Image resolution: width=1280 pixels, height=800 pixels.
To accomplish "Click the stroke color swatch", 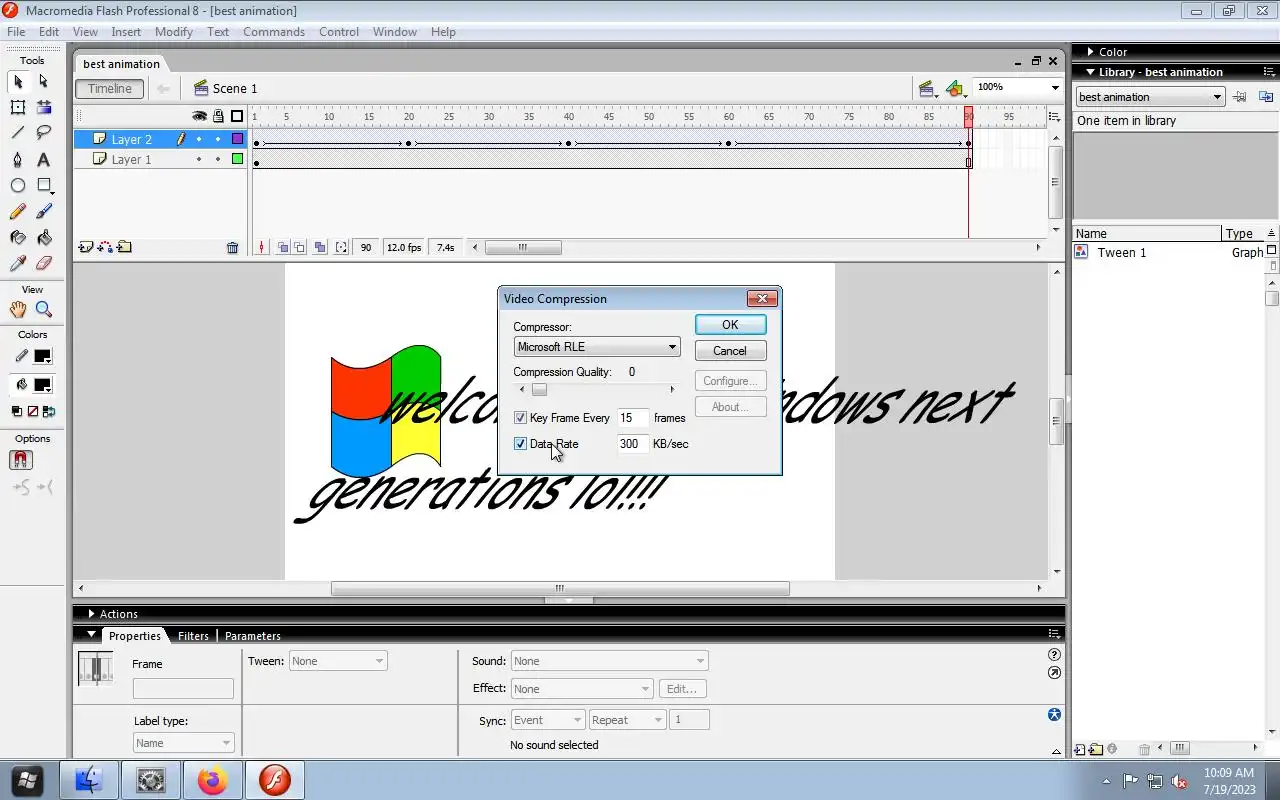I will (43, 356).
